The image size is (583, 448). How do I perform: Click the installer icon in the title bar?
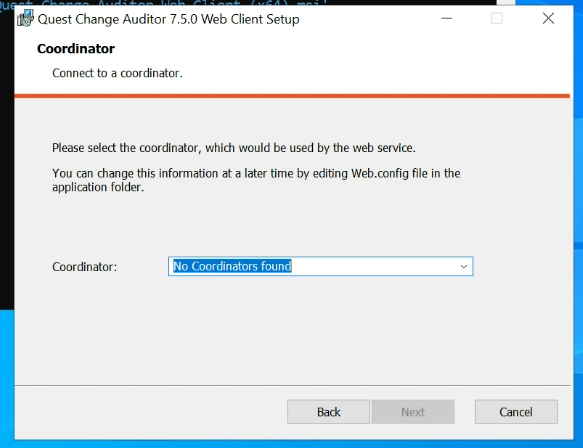coord(26,18)
